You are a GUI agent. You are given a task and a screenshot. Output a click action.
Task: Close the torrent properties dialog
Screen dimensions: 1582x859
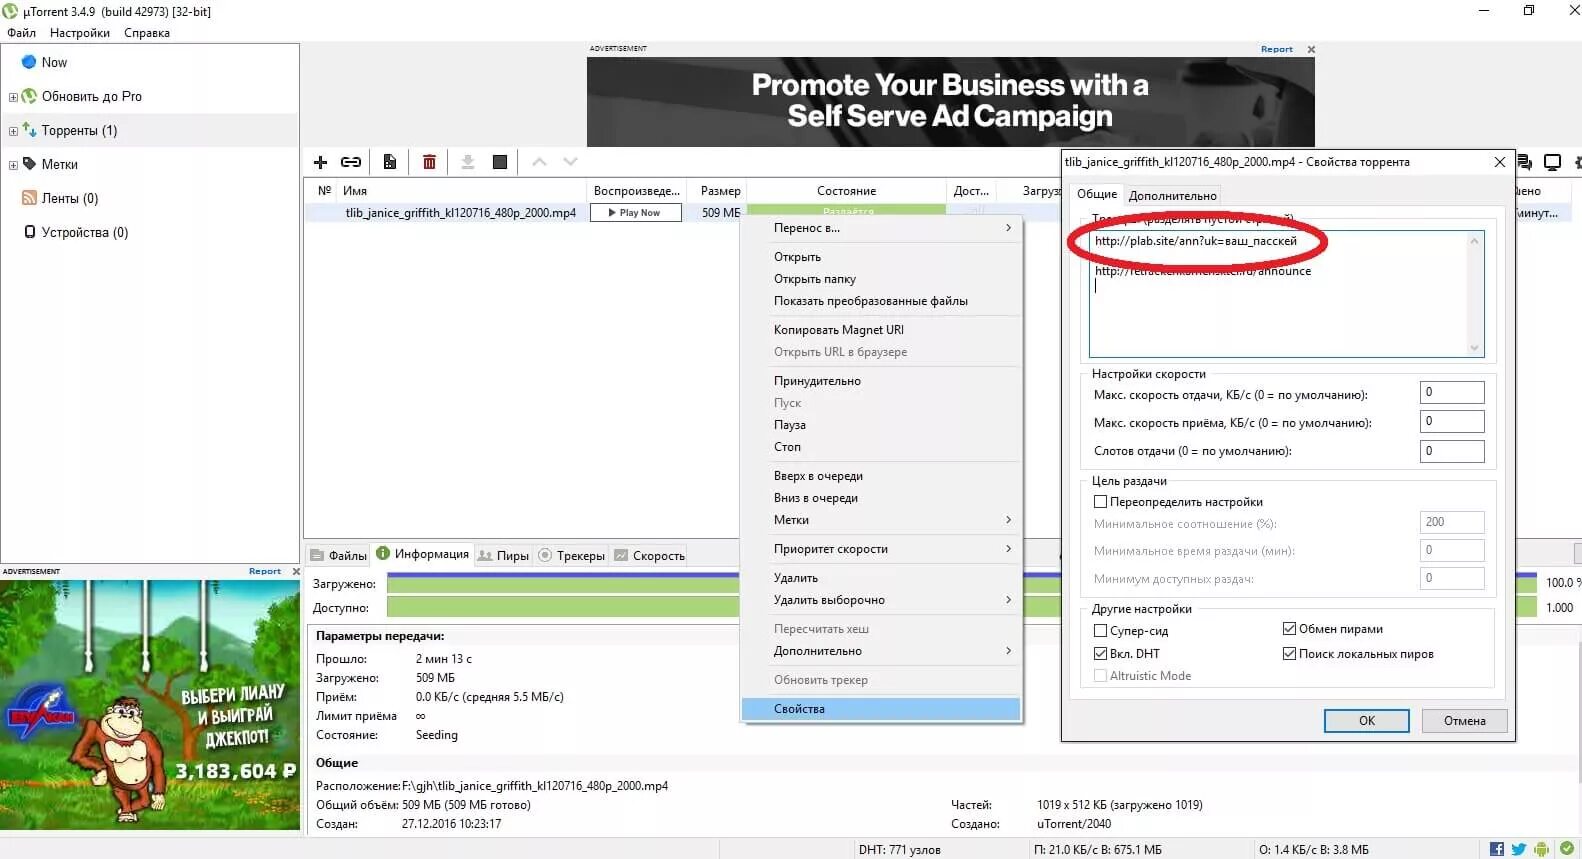(x=1499, y=162)
